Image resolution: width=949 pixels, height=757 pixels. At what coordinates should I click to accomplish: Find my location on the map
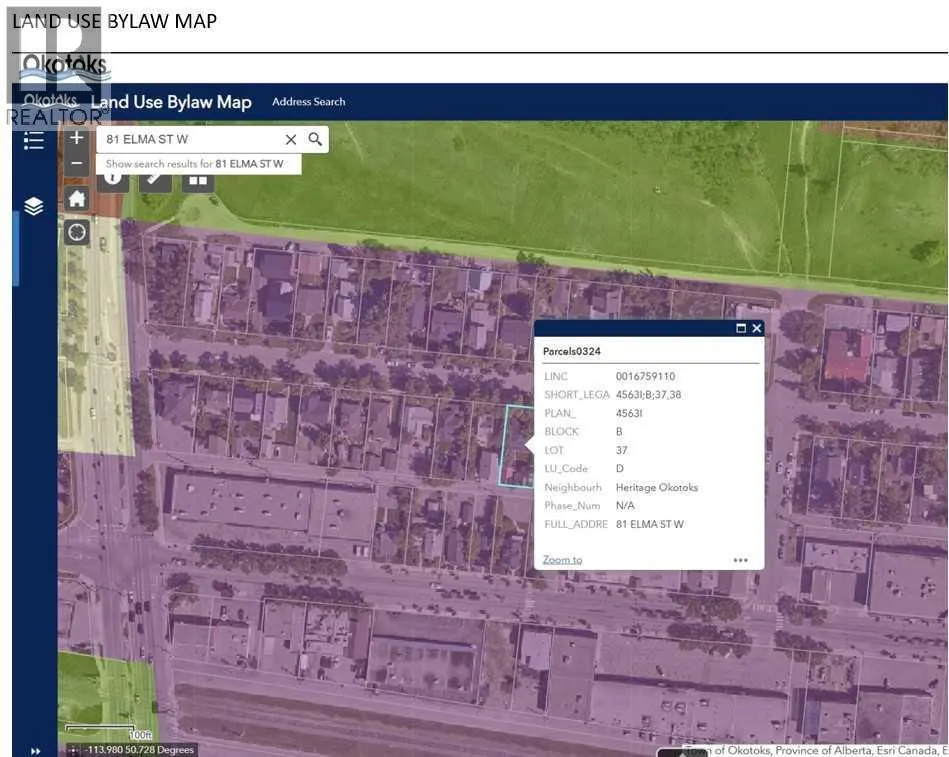coord(77,233)
